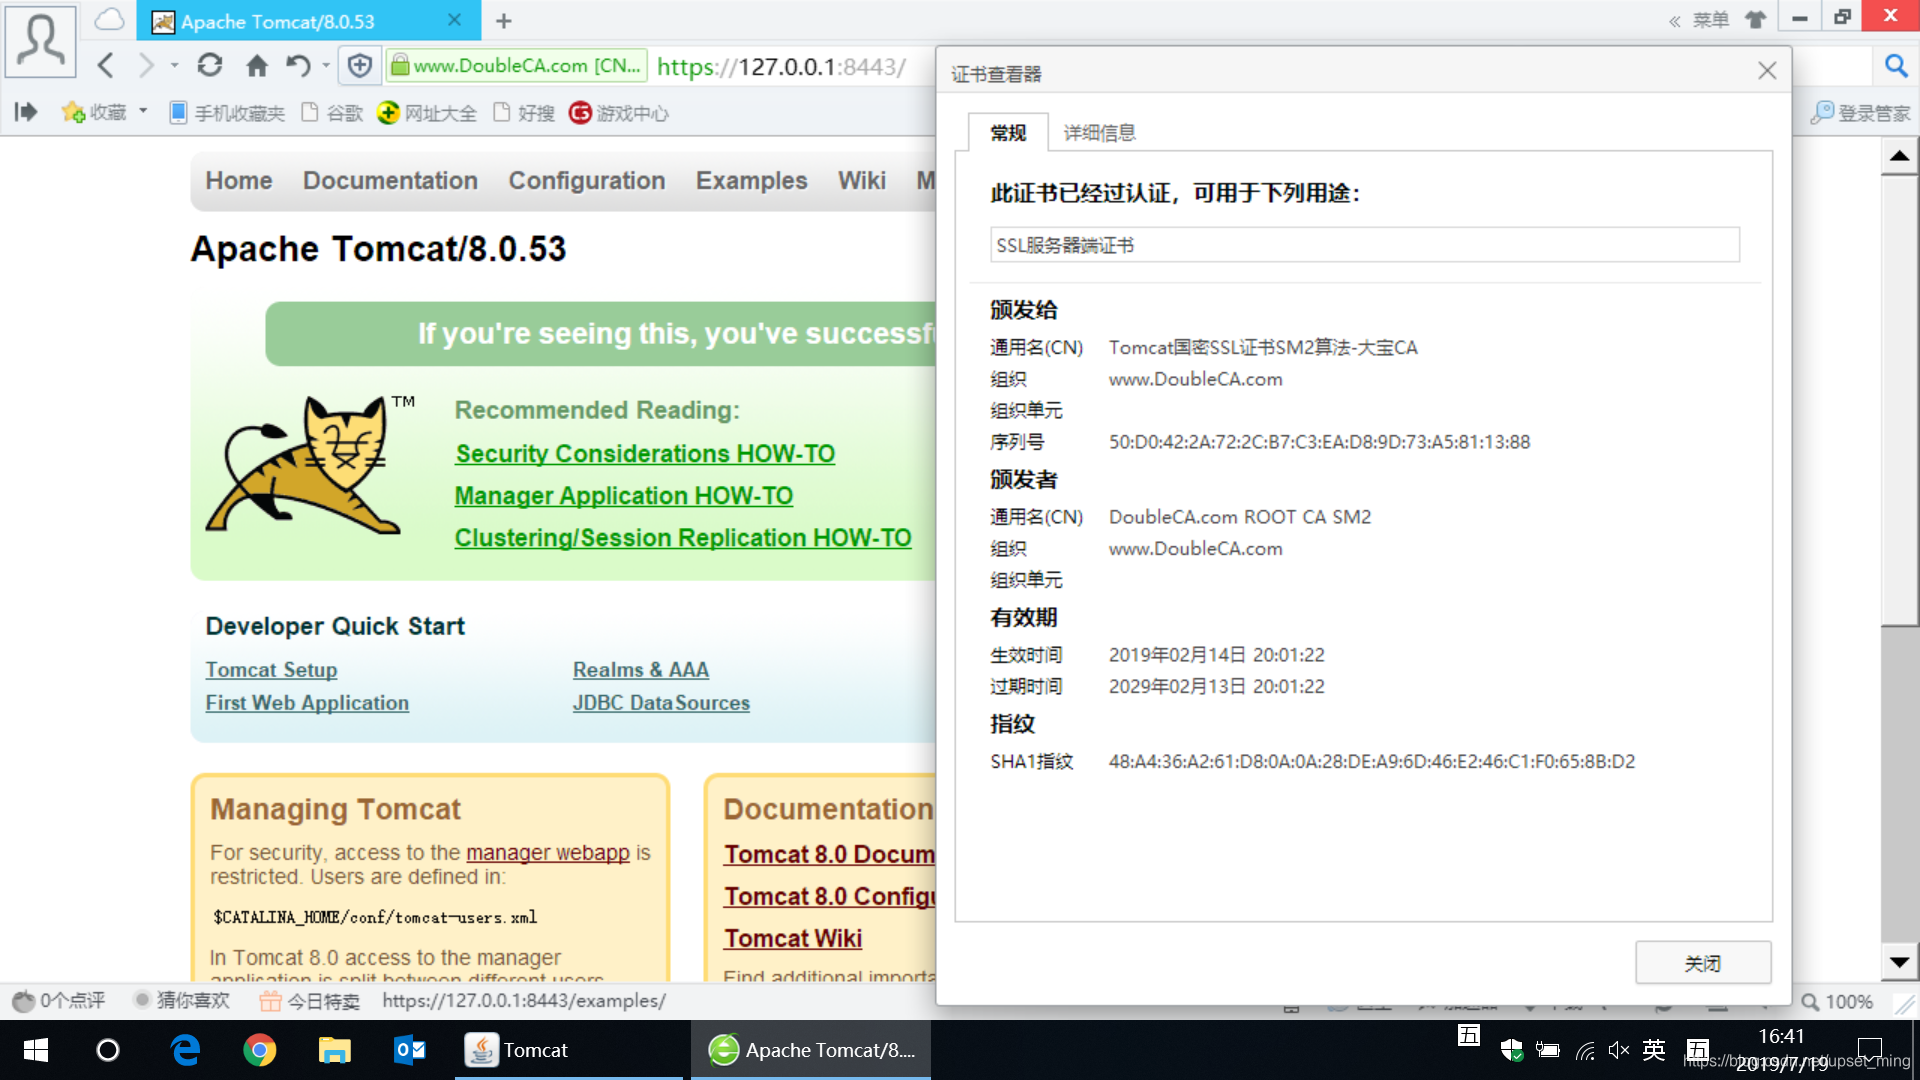Expand the back/forward history dropdown arrow
The height and width of the screenshot is (1080, 1920).
pyautogui.click(x=175, y=66)
